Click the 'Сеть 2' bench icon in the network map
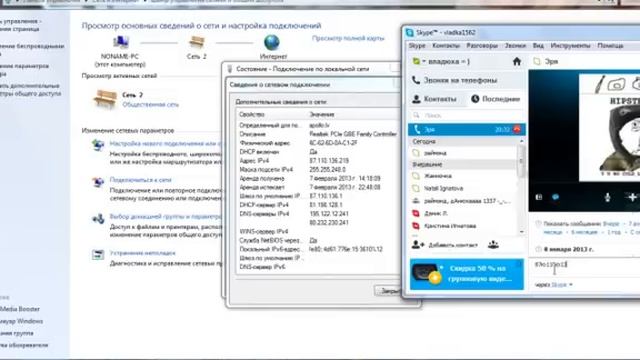 (197, 42)
